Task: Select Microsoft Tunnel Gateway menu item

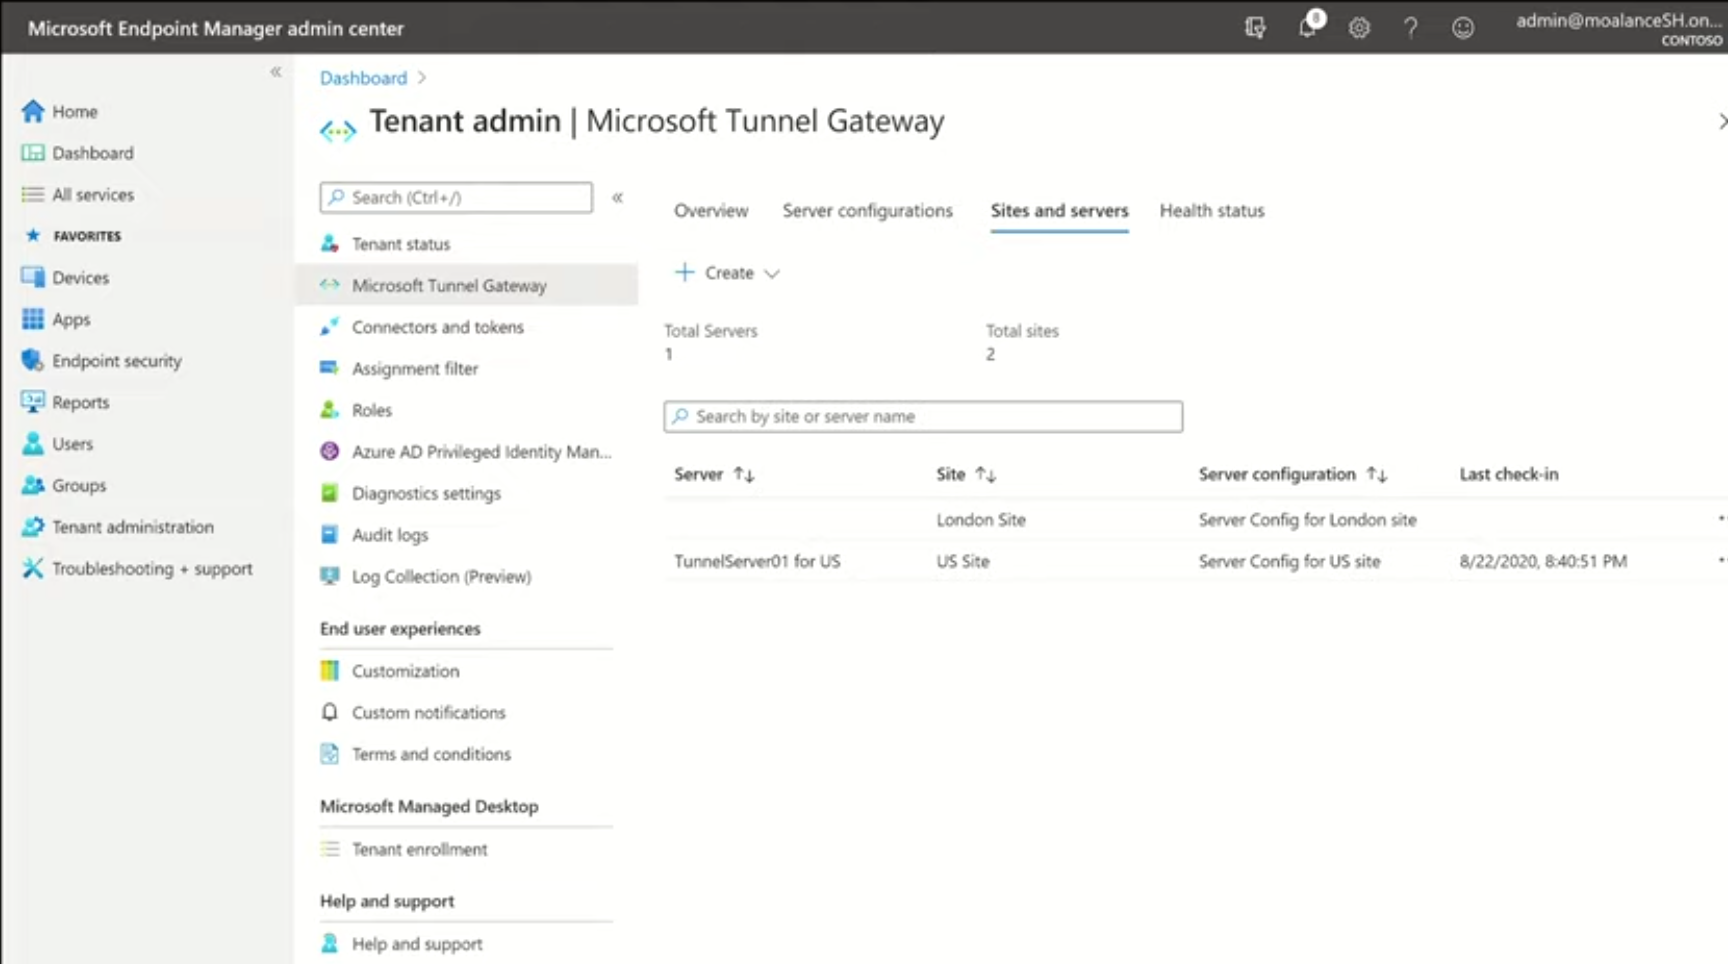Action: pyautogui.click(x=467, y=285)
